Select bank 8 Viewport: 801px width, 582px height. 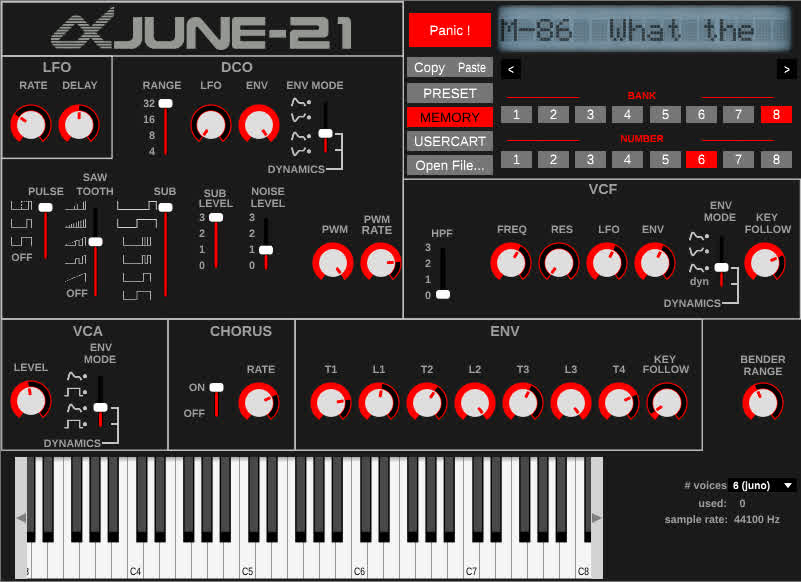tap(776, 114)
